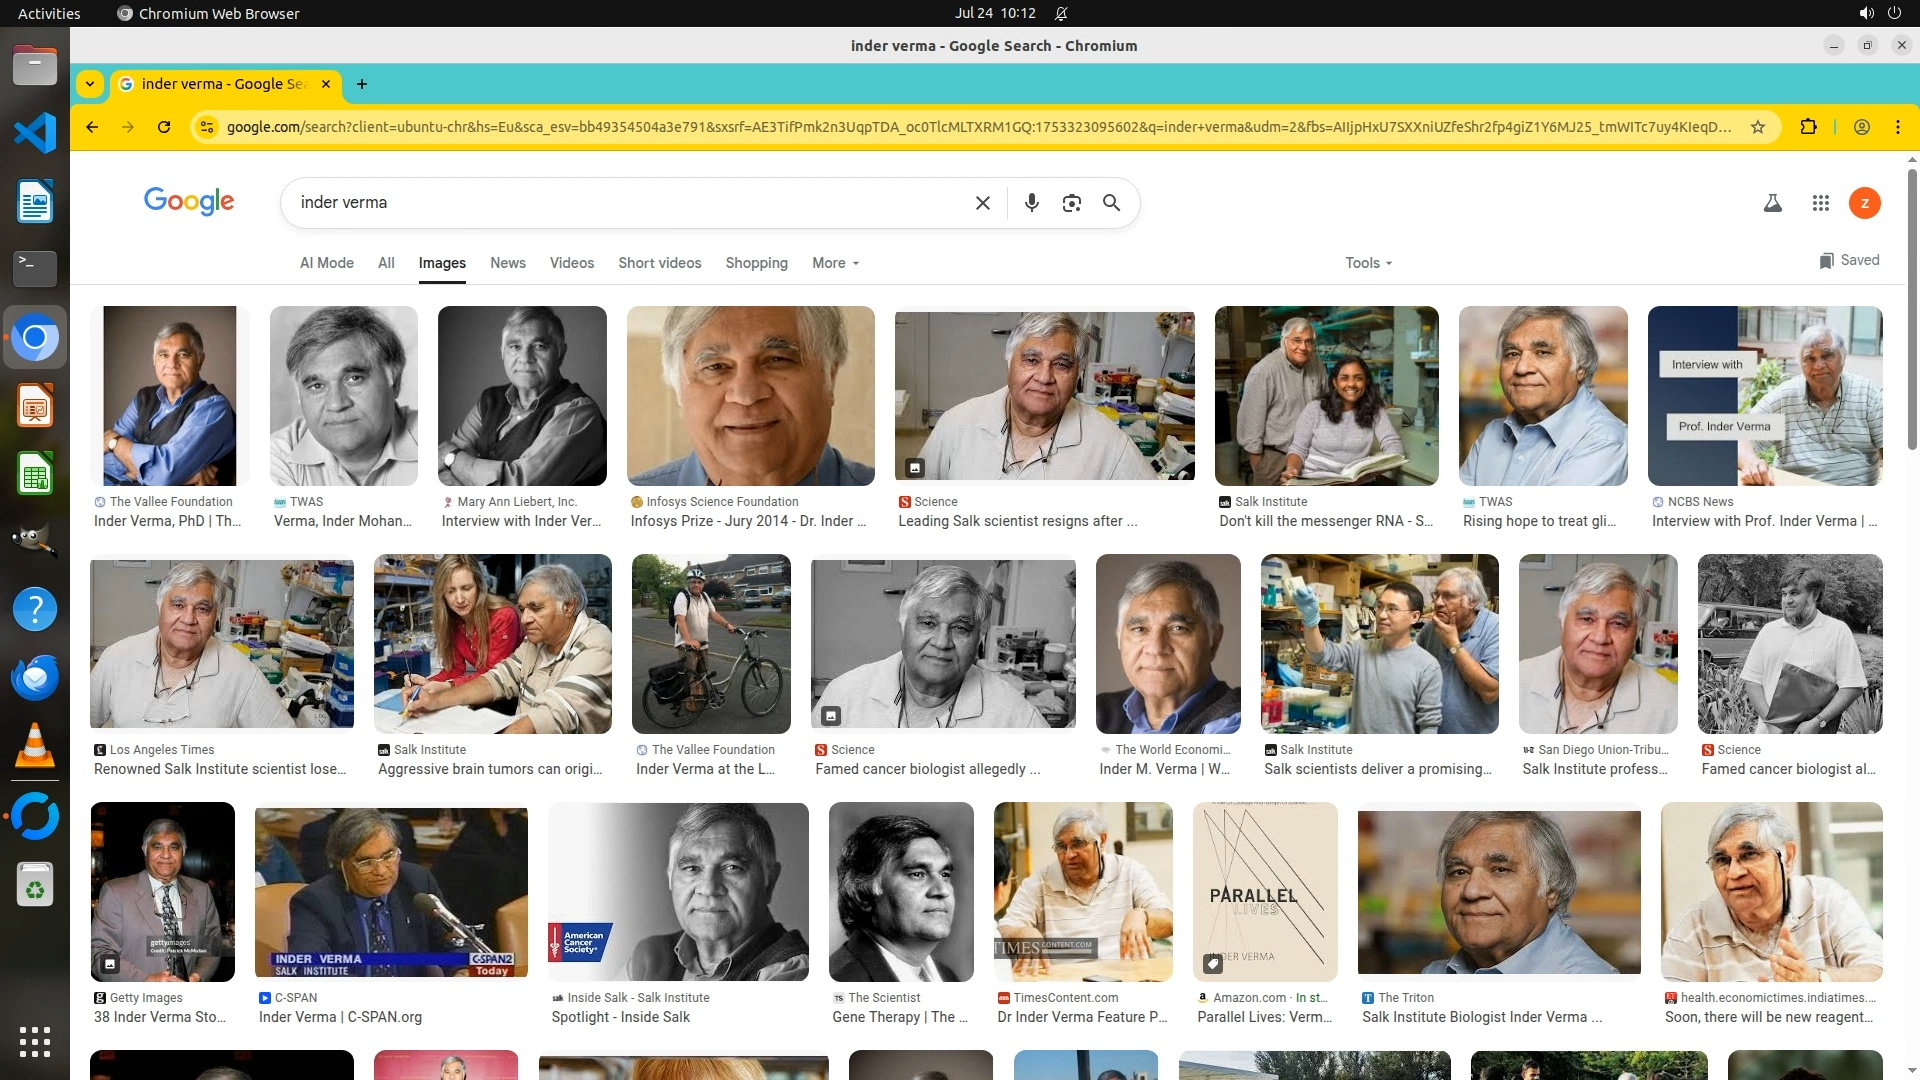Screen dimensions: 1920x1080
Task: Expand the Tools dropdown
Action: coord(1368,263)
